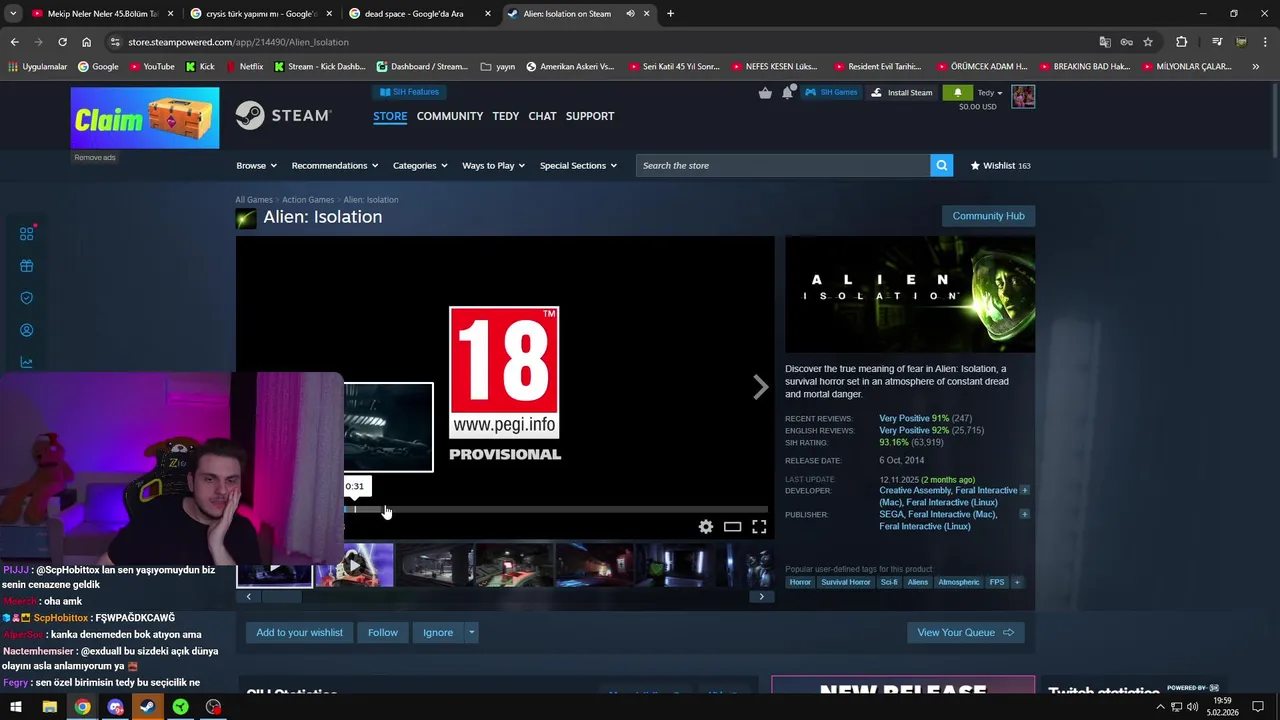Open Wishlist 163 link
This screenshot has width=1280, height=720.
(1000, 165)
